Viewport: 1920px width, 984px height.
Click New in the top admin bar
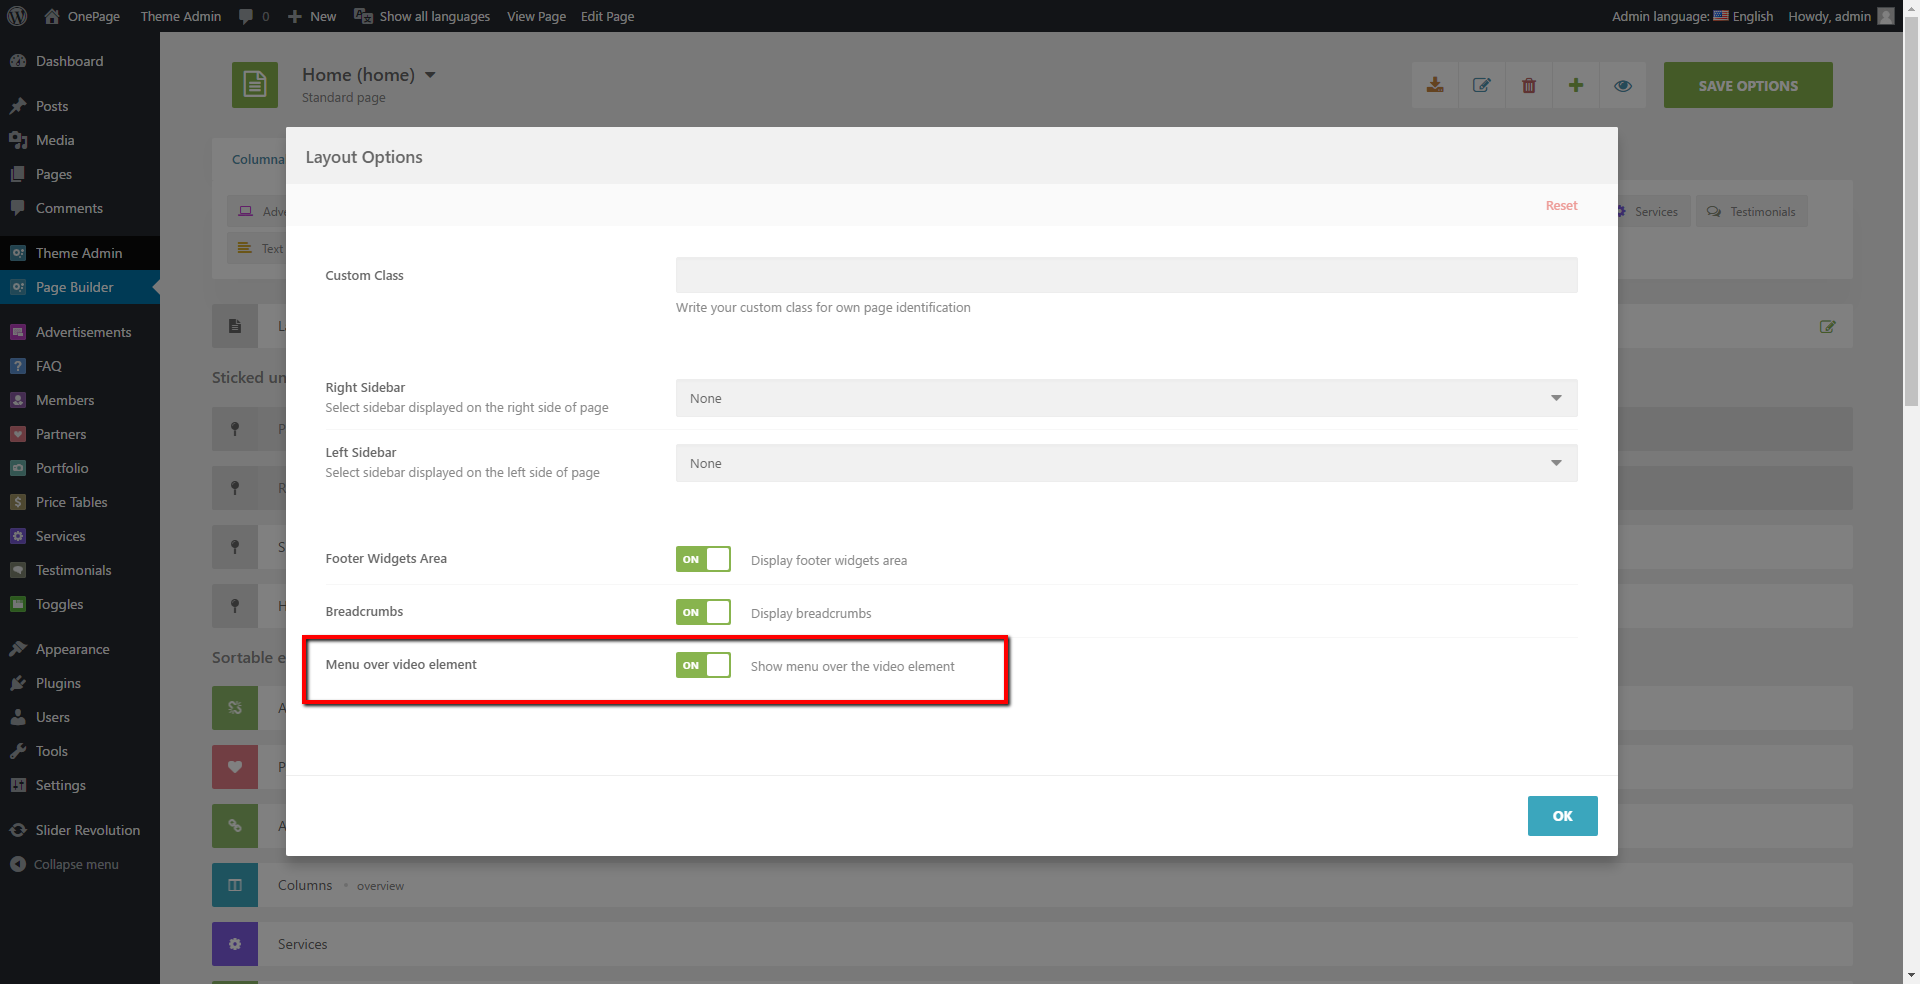point(312,16)
